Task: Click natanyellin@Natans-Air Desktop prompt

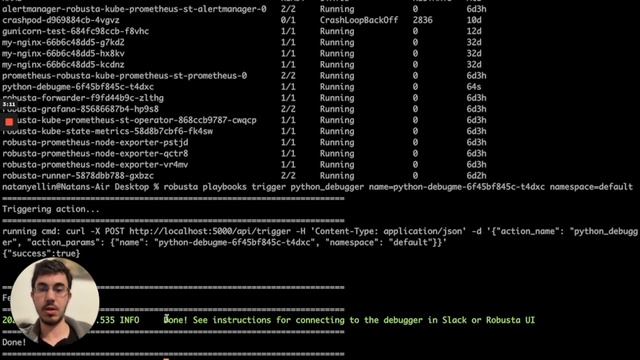Action: pos(80,187)
